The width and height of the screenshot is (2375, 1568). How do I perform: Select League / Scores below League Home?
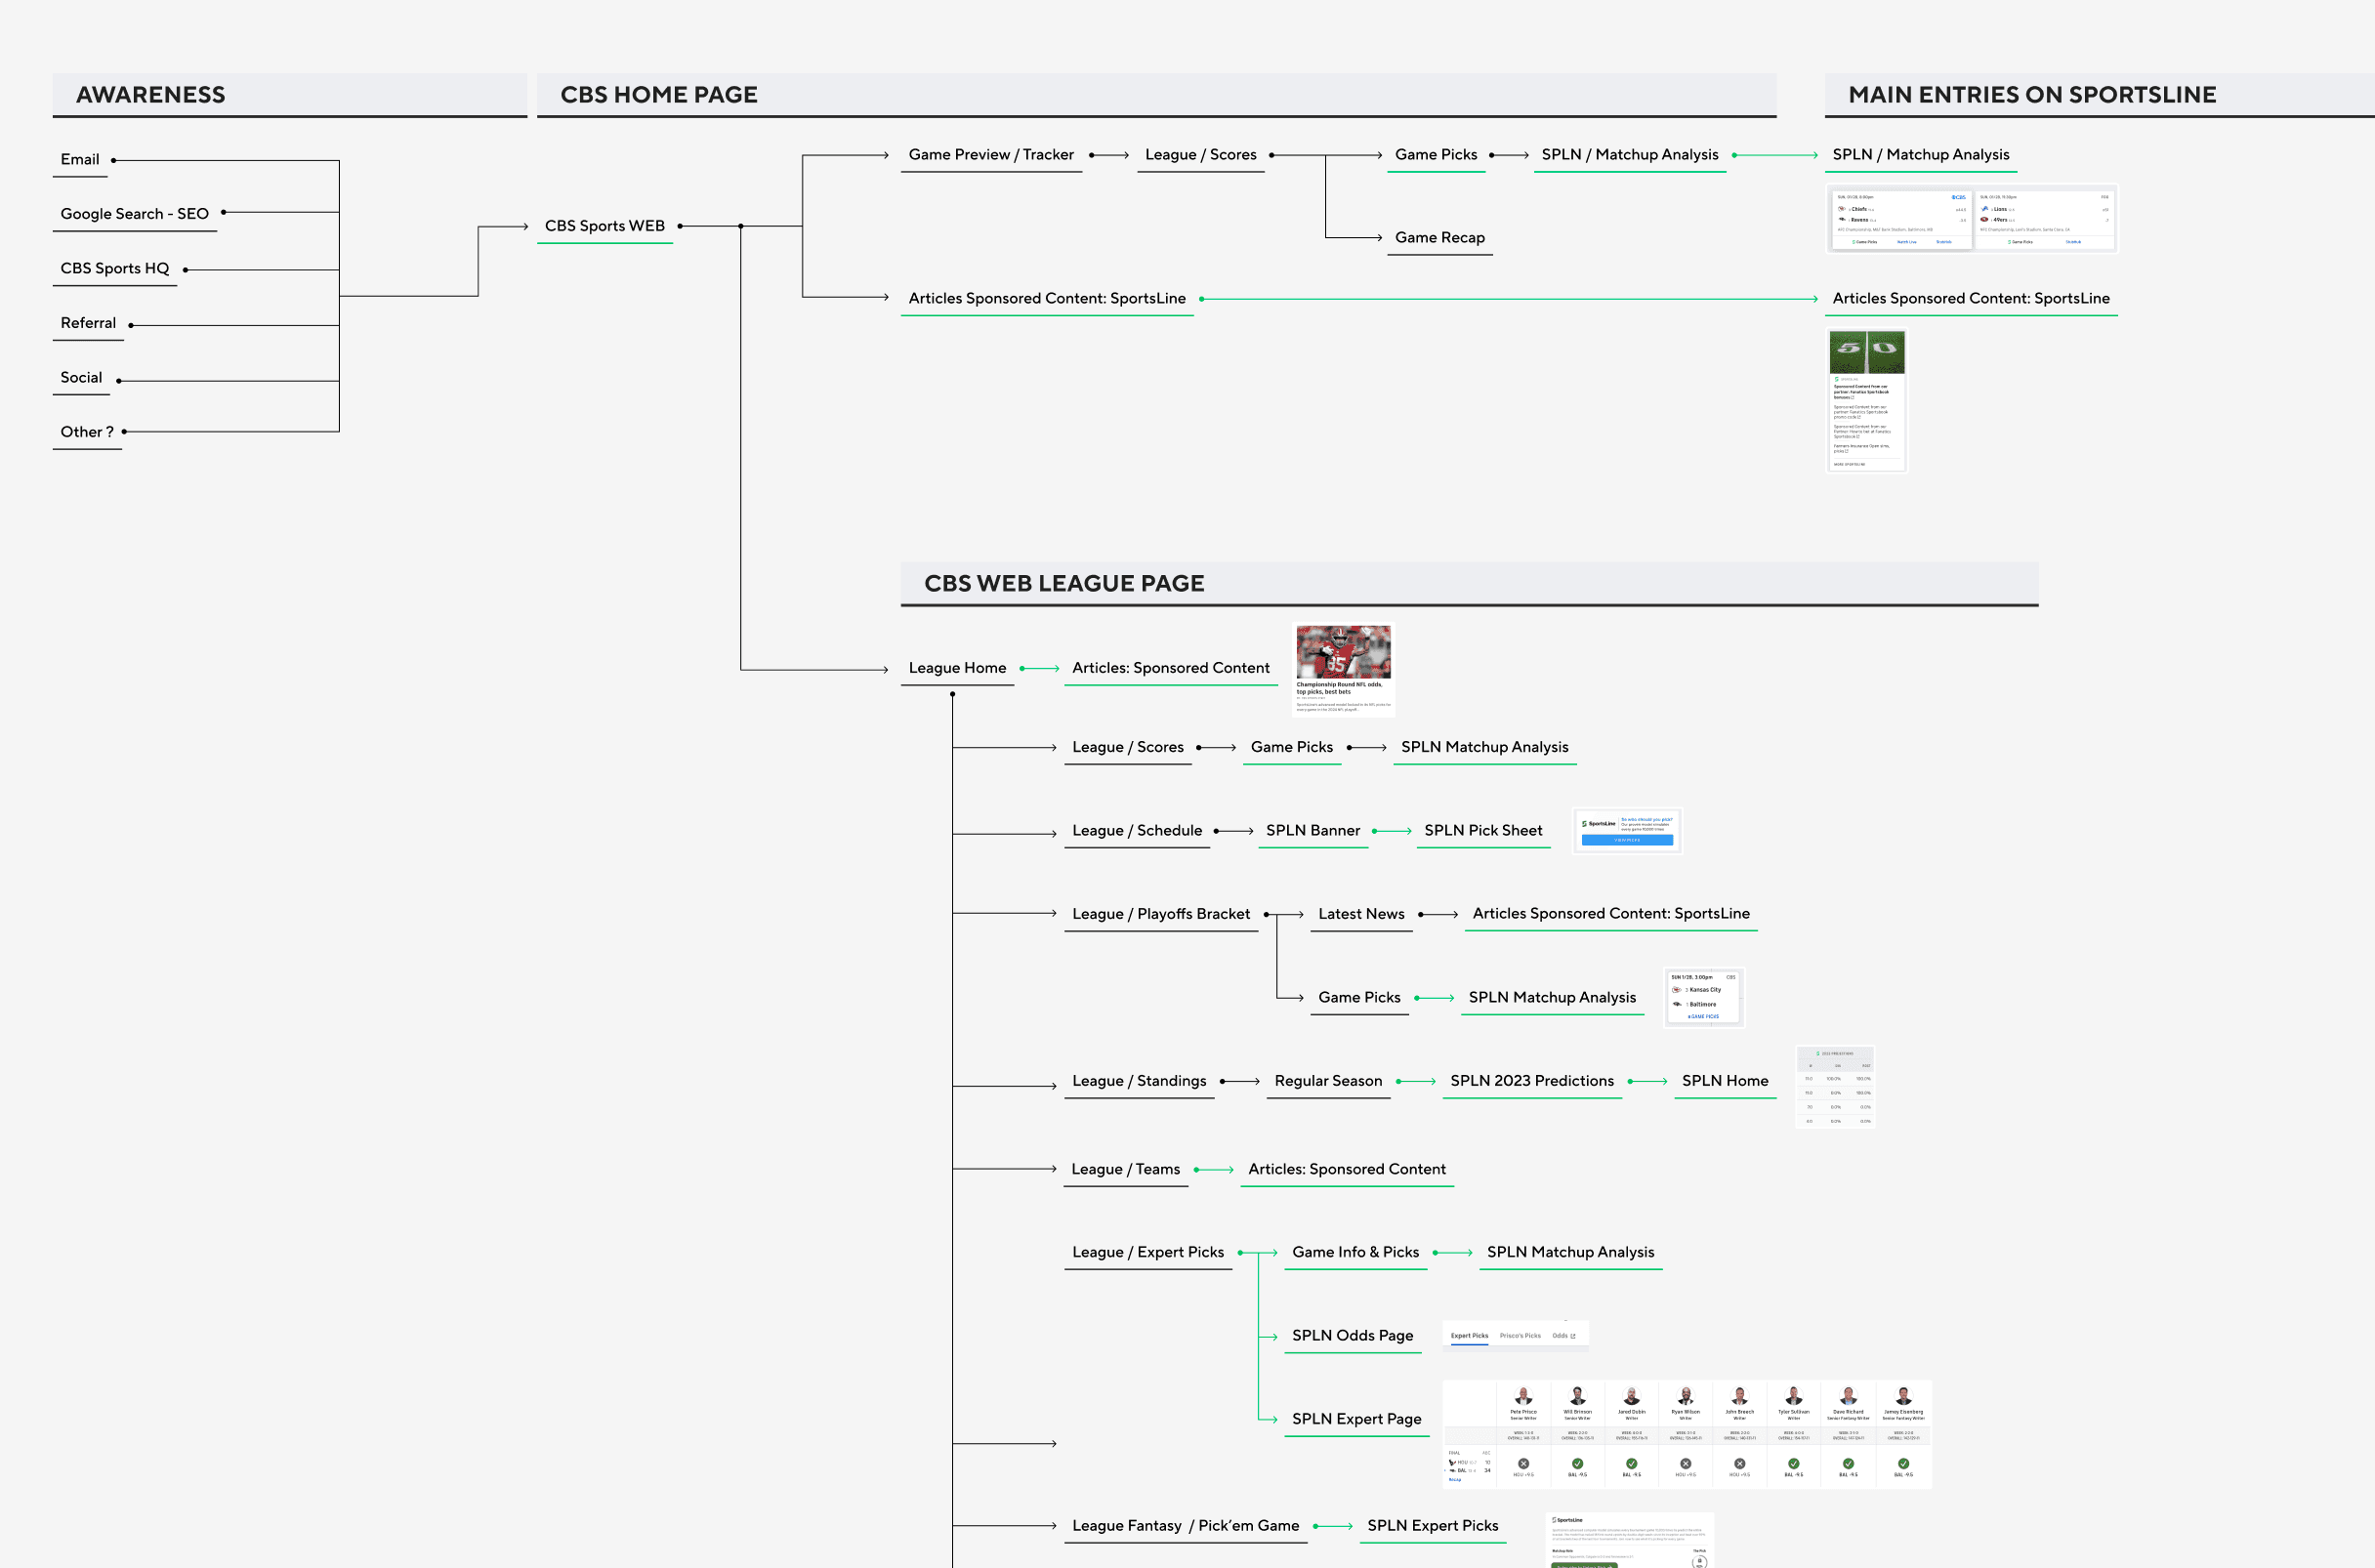(x=1127, y=748)
